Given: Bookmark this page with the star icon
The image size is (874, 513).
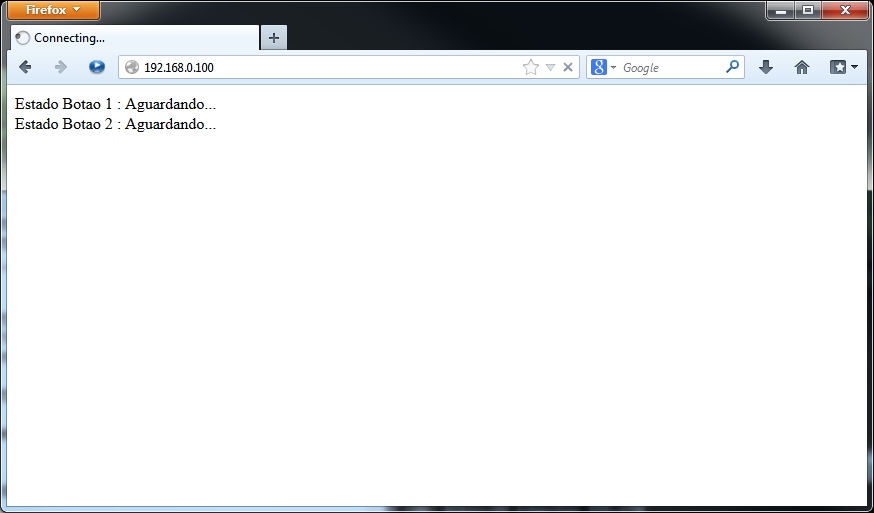Looking at the screenshot, I should tap(531, 67).
